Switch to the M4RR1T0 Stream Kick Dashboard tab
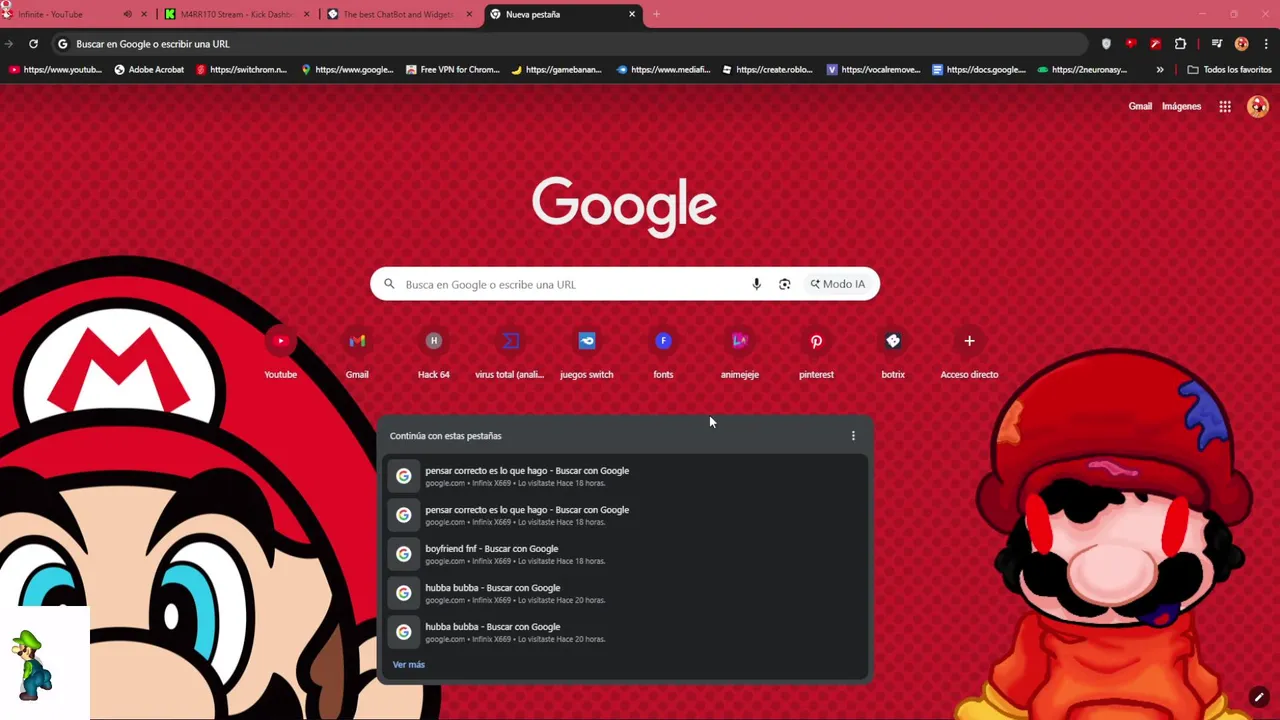The height and width of the screenshot is (720, 1280). pos(238,14)
